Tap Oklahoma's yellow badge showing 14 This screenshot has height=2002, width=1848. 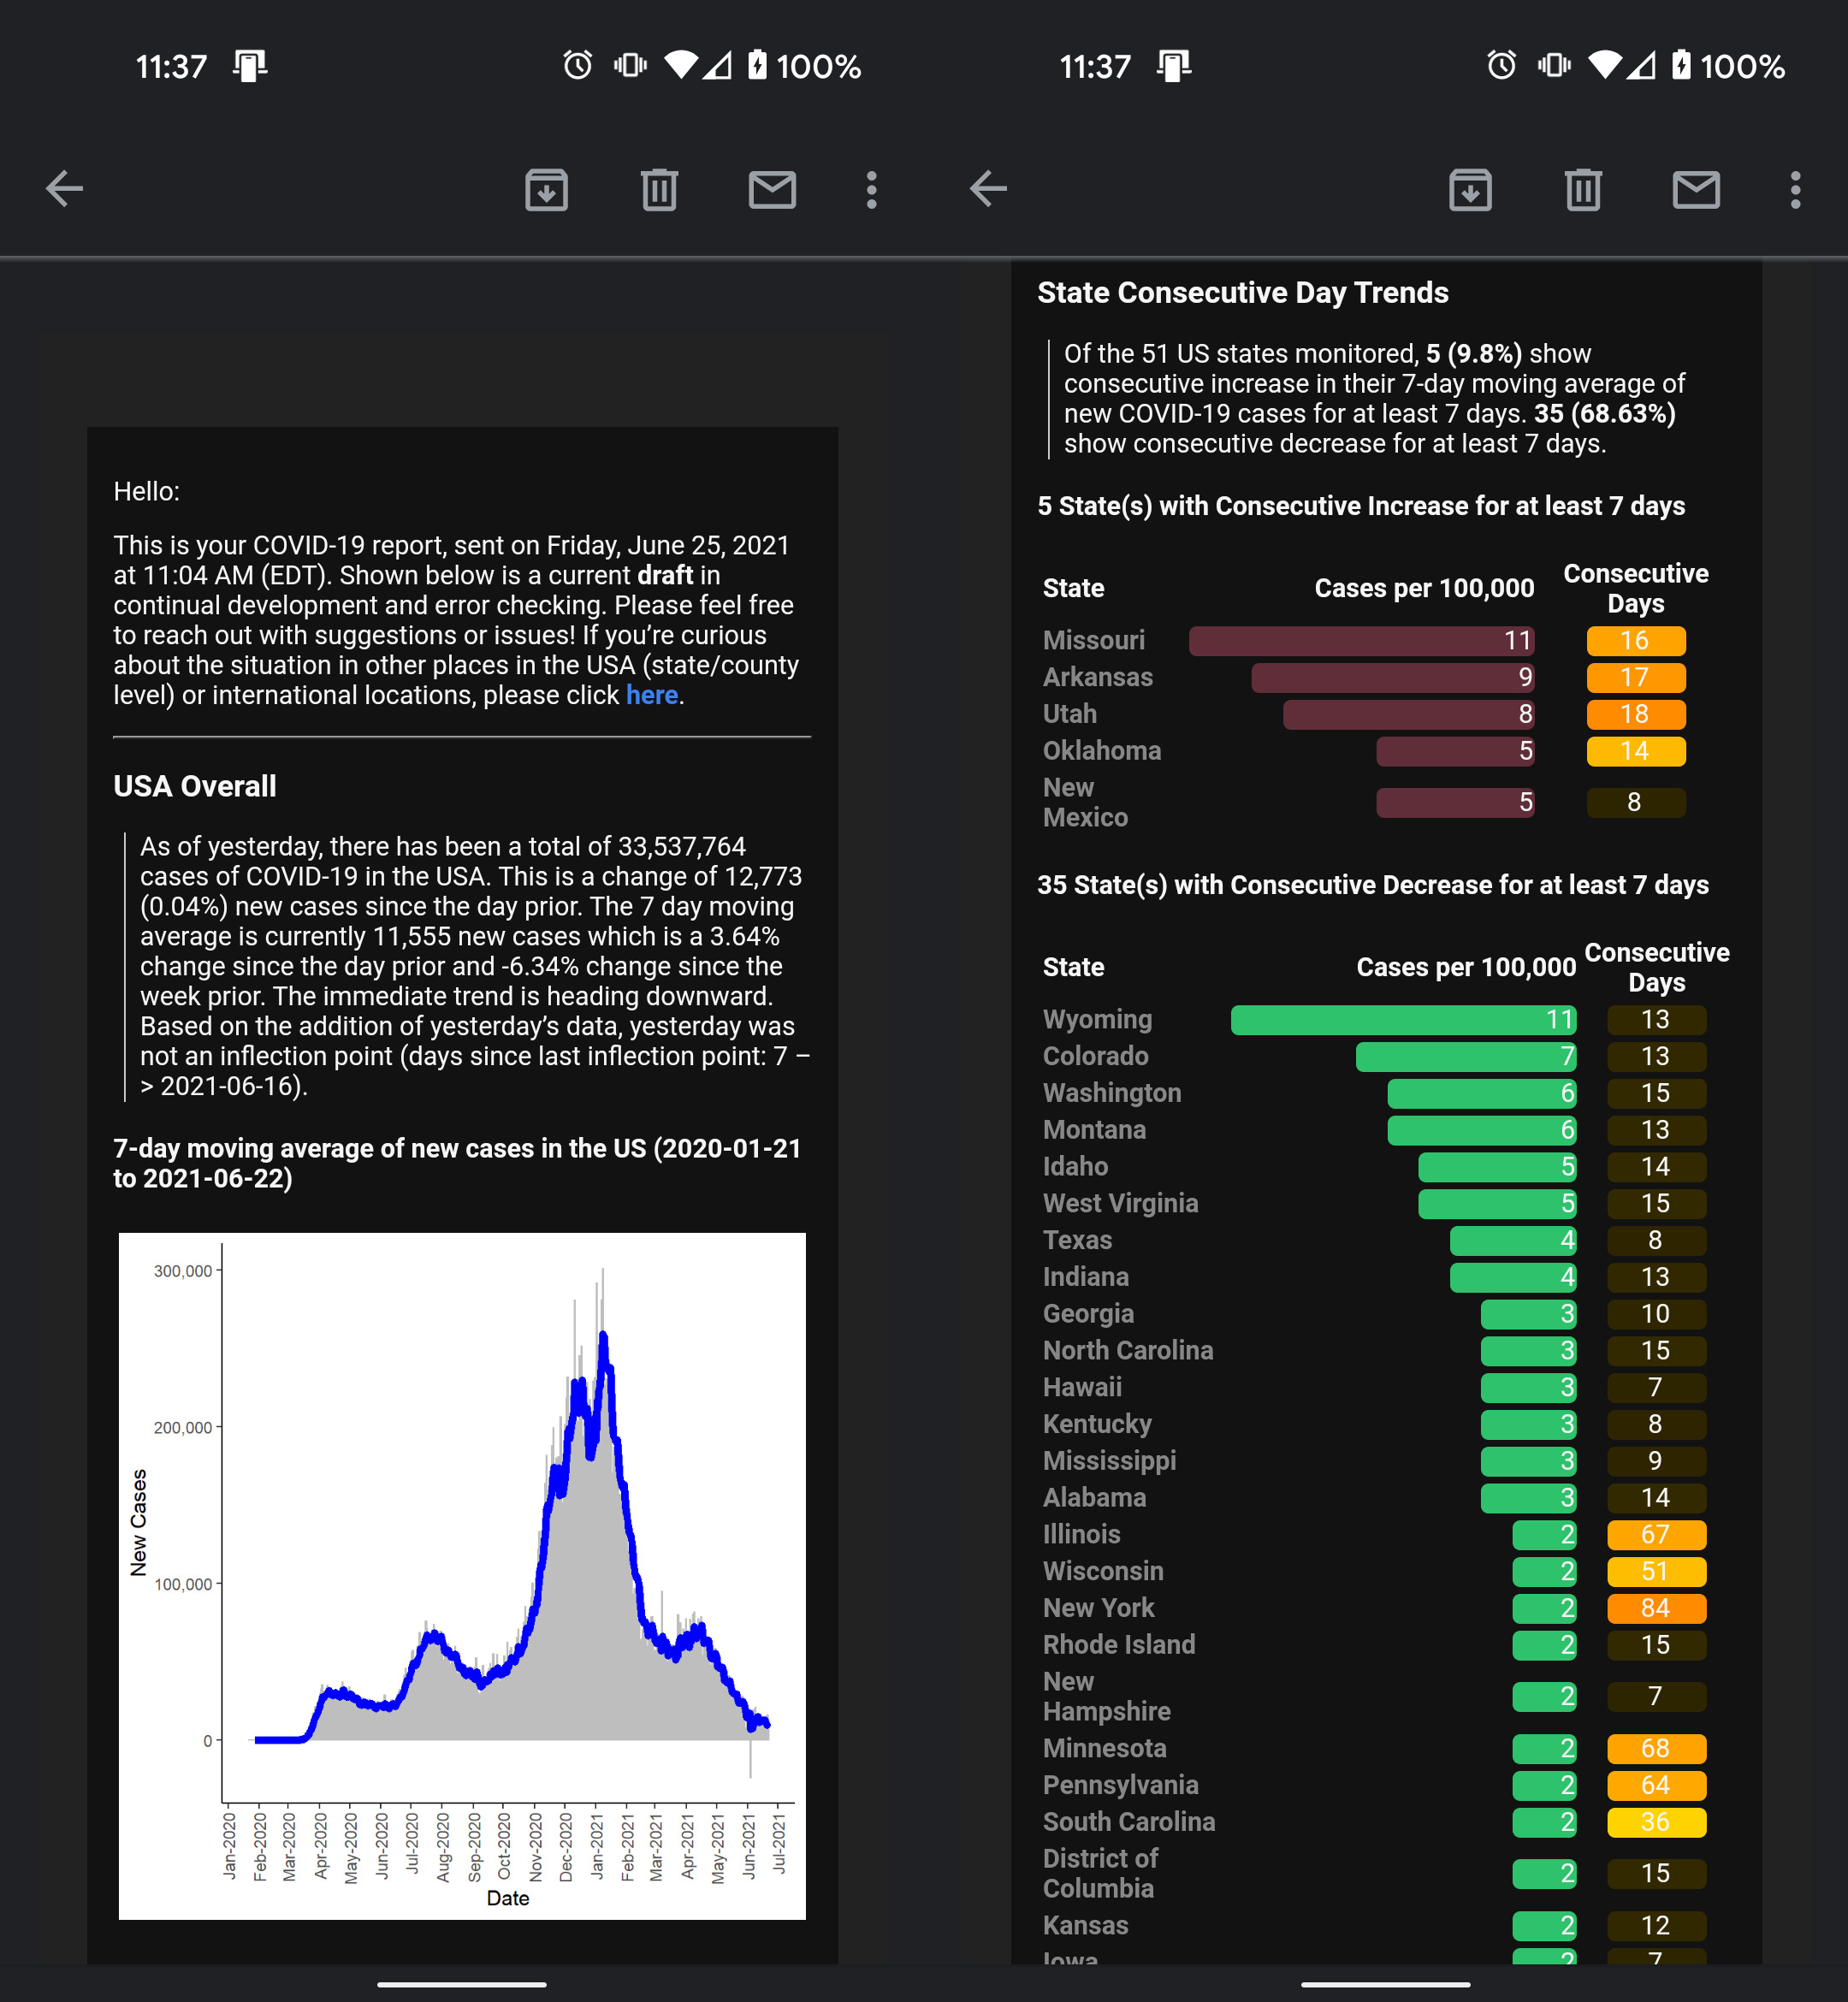pos(1636,751)
